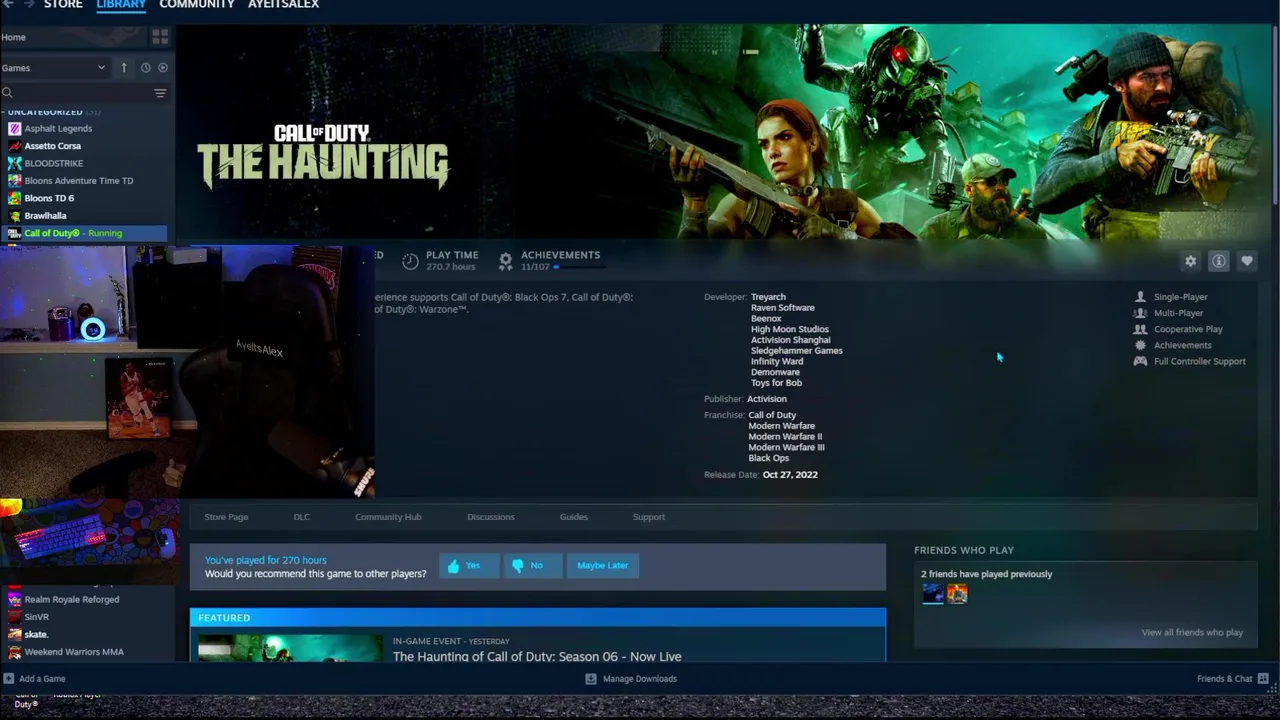This screenshot has width=1280, height=720.
Task: Click the Manage Downloads icon
Action: tap(591, 679)
